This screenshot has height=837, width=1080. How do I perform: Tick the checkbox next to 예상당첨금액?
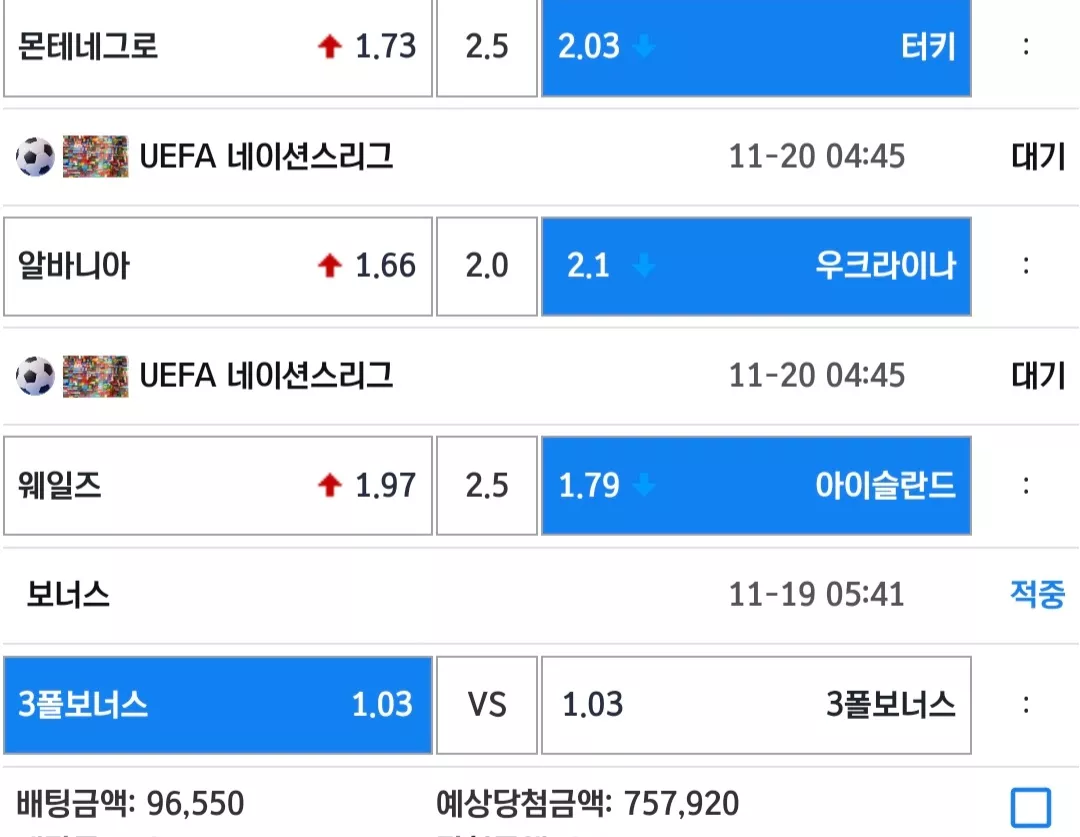click(1031, 807)
